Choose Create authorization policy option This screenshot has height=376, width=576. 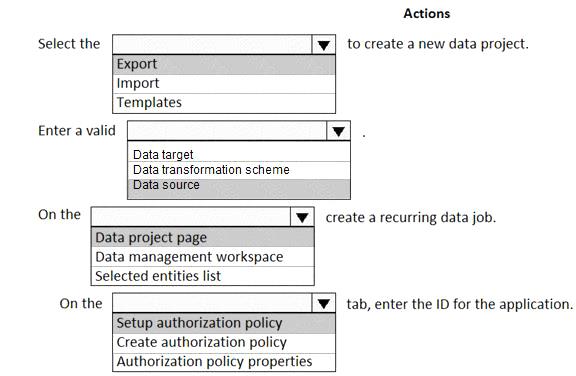pyautogui.click(x=224, y=343)
